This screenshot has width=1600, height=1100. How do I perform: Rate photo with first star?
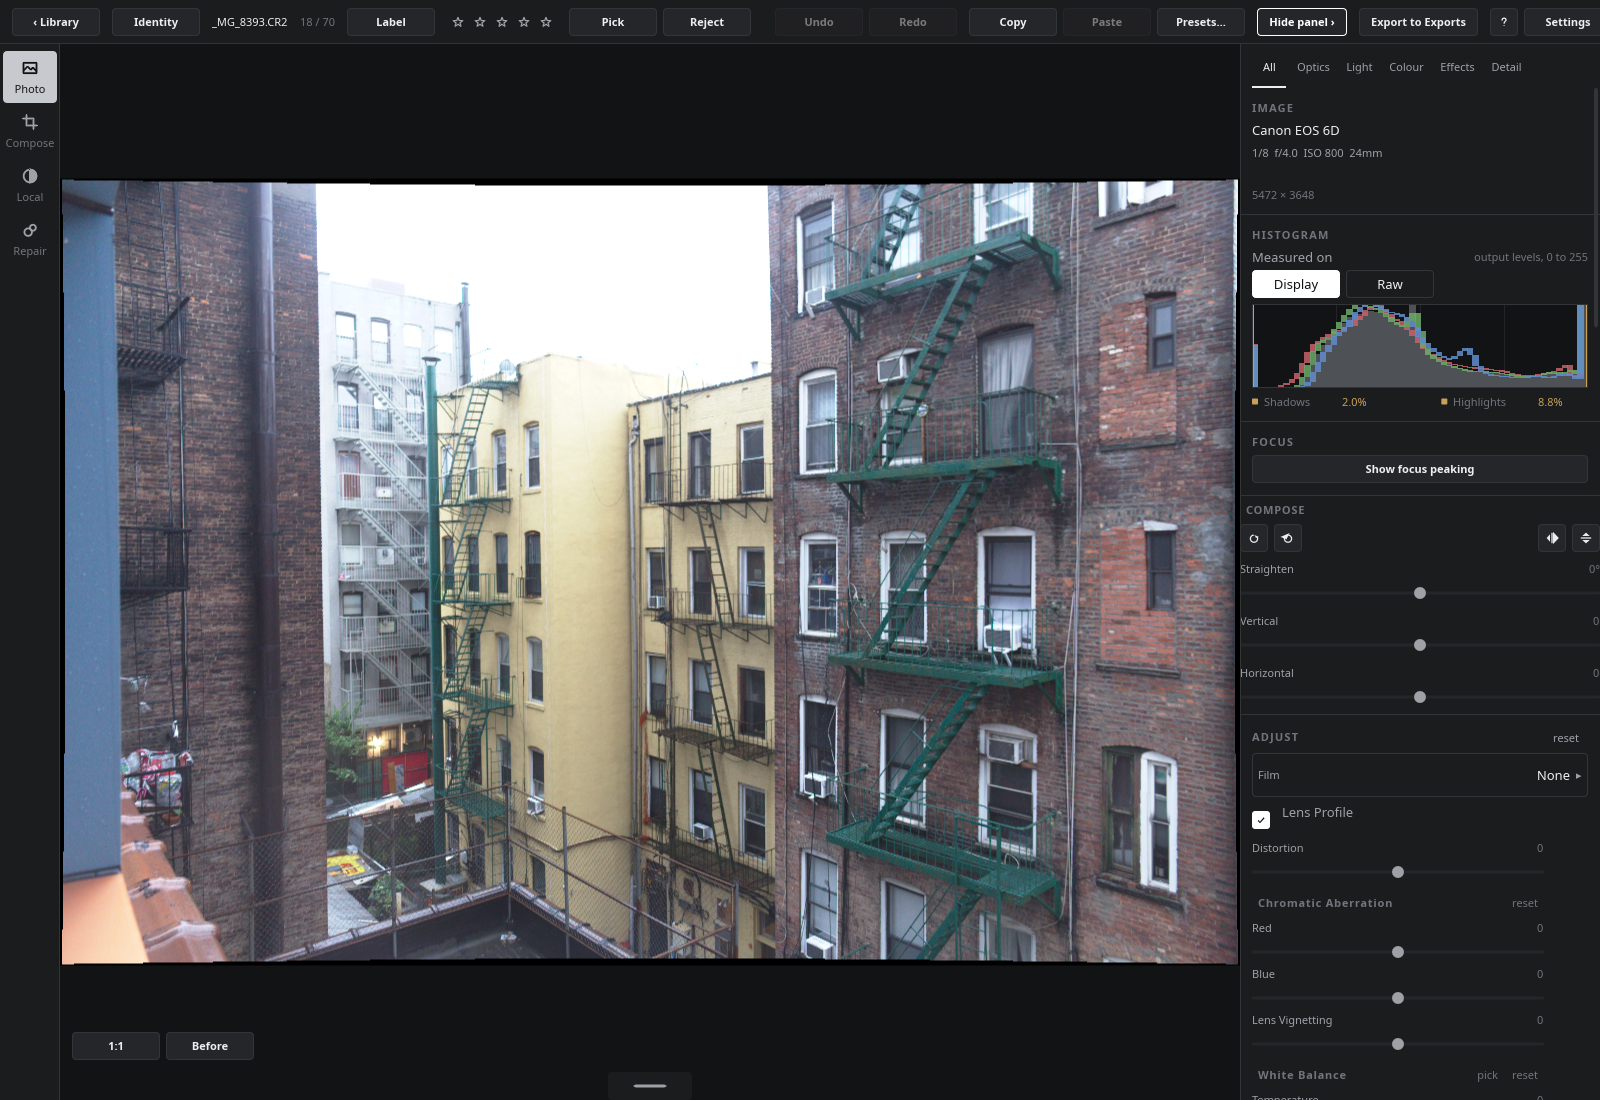(458, 22)
